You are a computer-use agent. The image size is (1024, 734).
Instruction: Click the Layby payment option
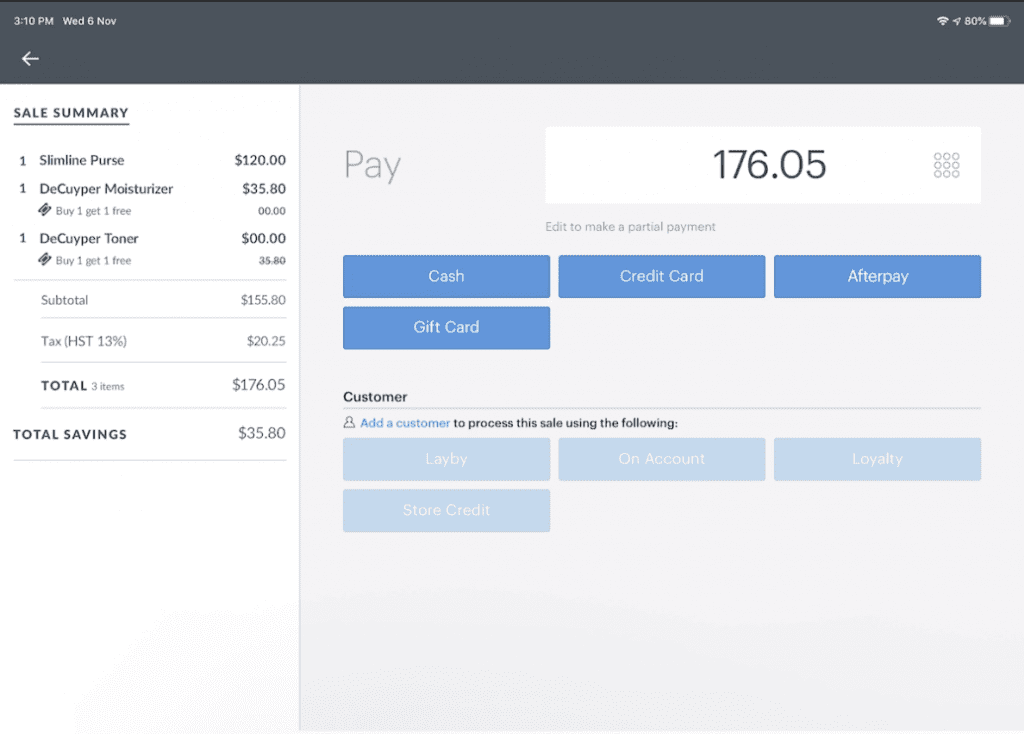point(446,458)
